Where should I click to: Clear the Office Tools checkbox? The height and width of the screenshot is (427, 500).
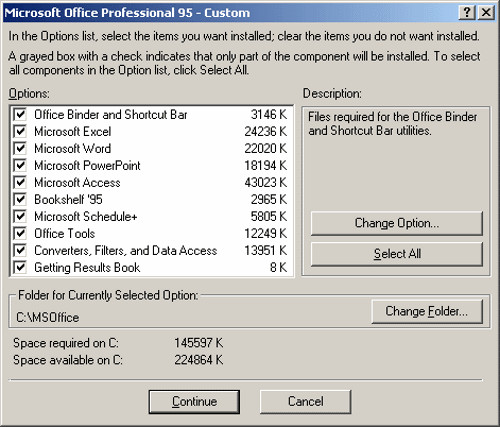20,233
